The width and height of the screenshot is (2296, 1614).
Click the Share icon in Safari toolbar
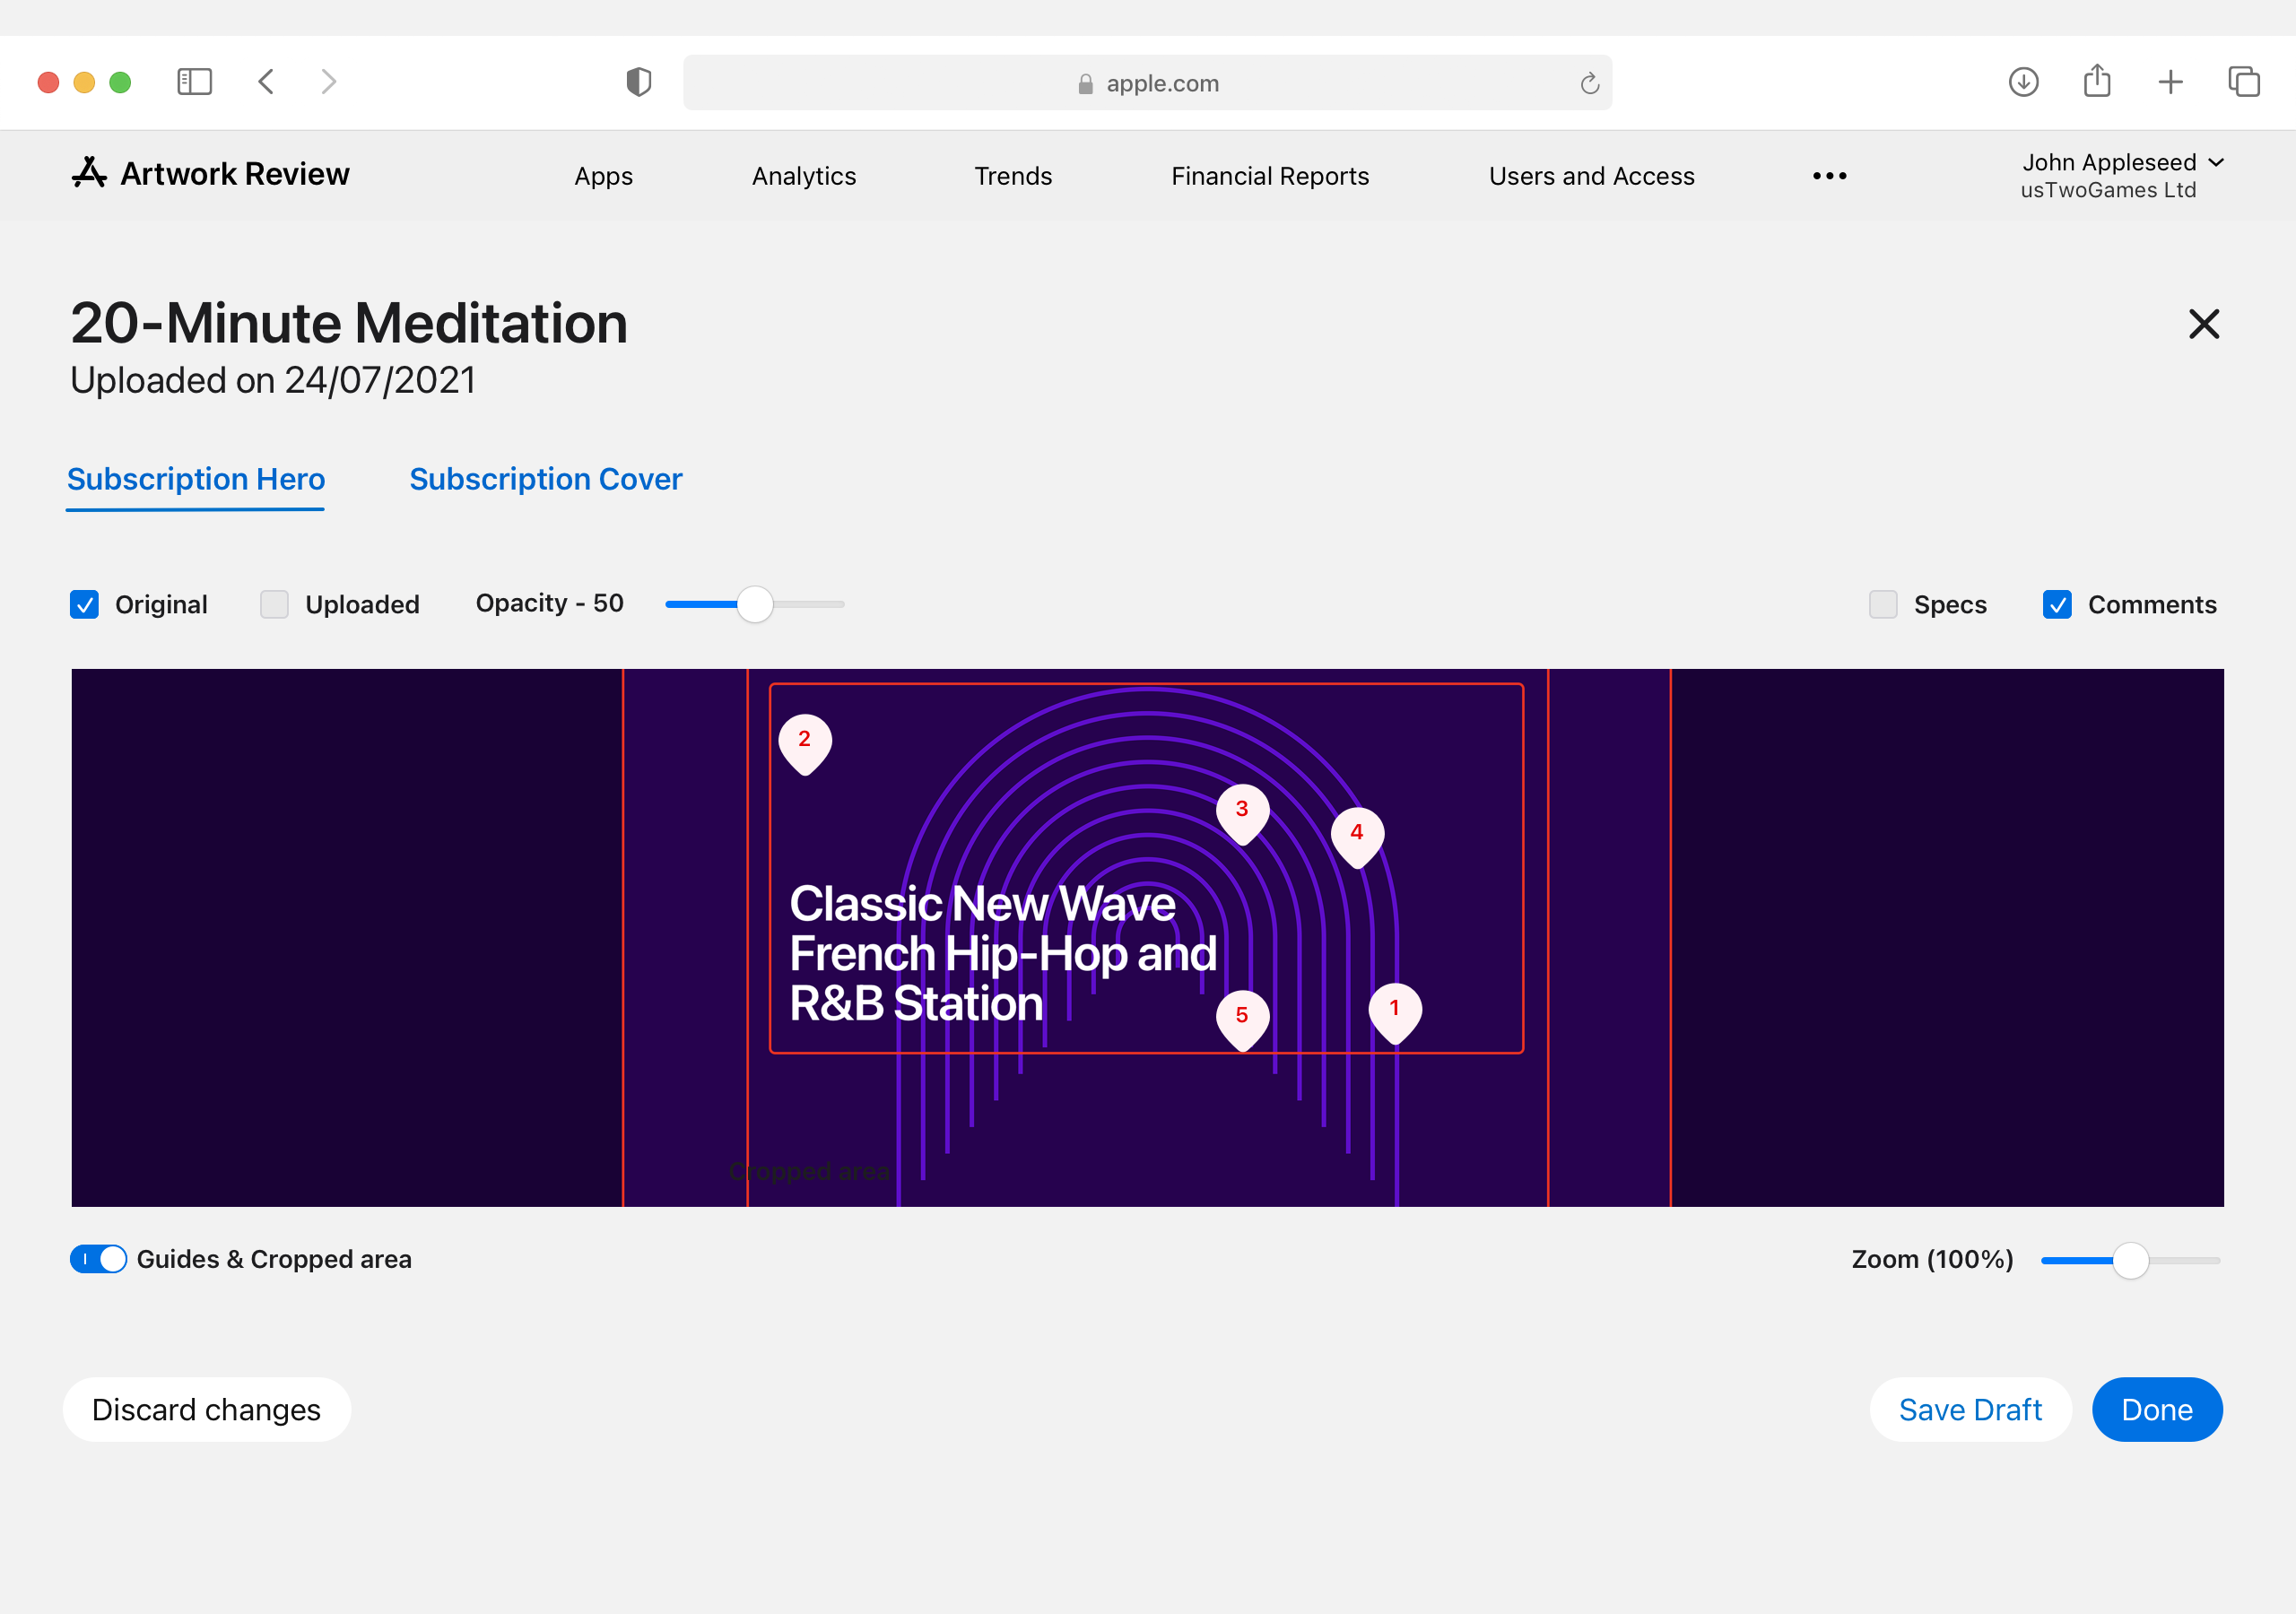click(2097, 81)
